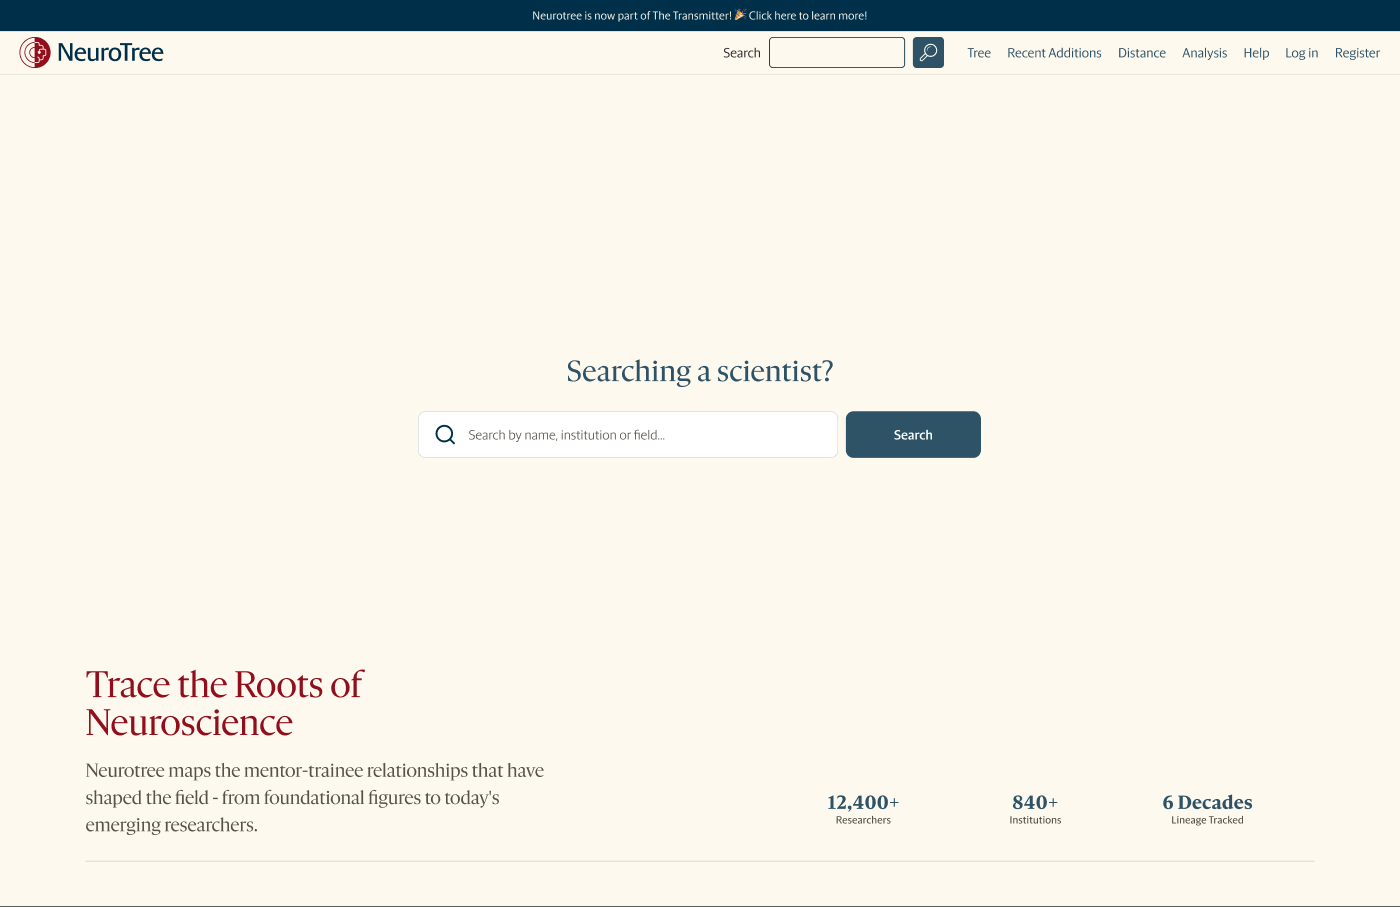Screen dimensions: 1400x907
Task: Click the 'Trace the Roots of Neuroscience' heading
Action: [x=225, y=703]
